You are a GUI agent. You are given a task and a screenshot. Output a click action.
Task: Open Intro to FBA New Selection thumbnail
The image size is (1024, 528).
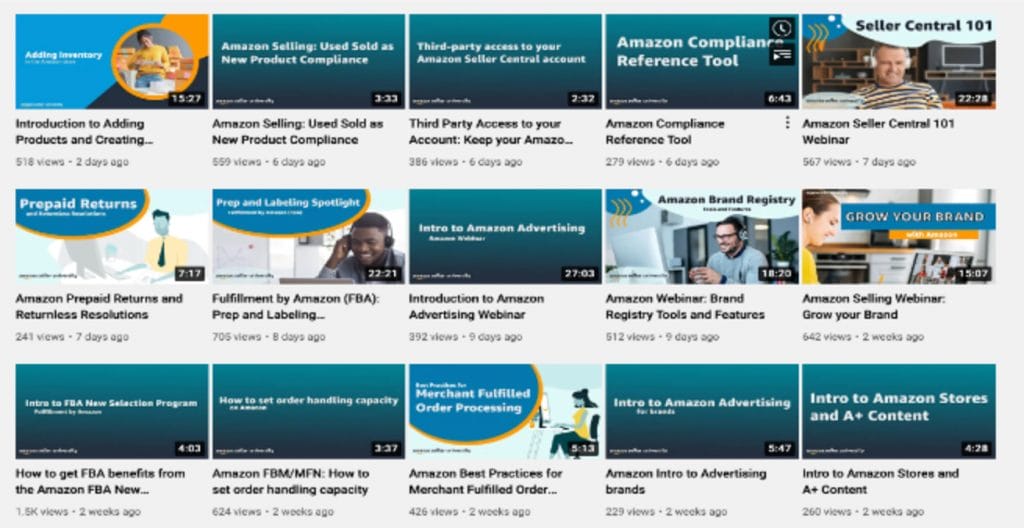(x=112, y=412)
